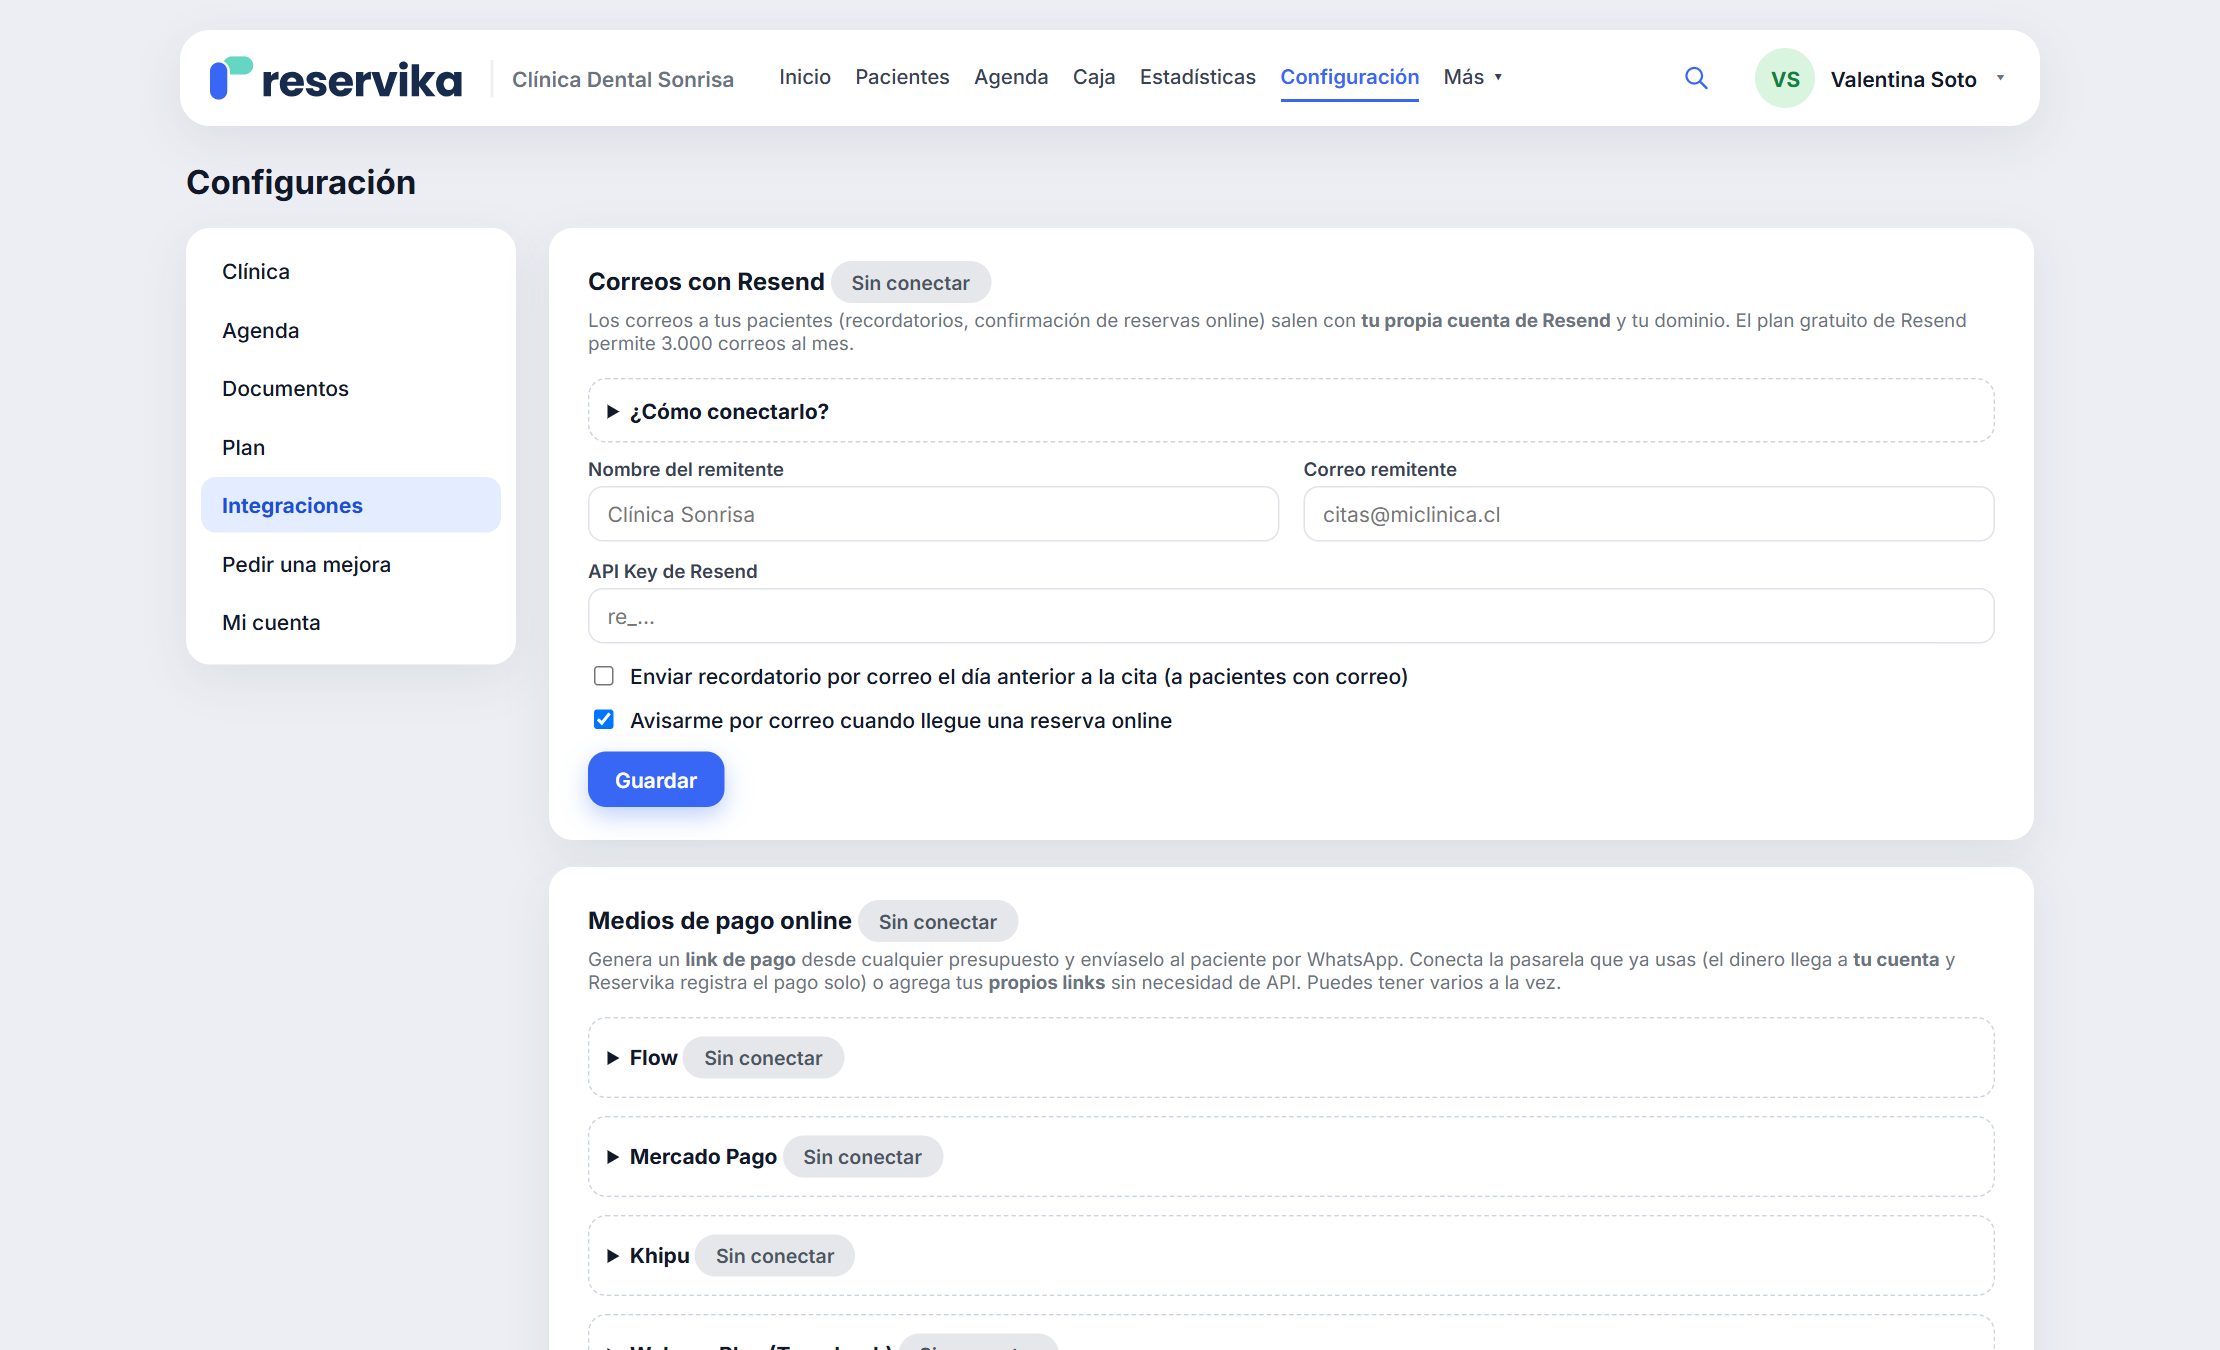Click the Correos con Resend heading
Image resolution: width=2220 pixels, height=1350 pixels.
click(x=706, y=282)
